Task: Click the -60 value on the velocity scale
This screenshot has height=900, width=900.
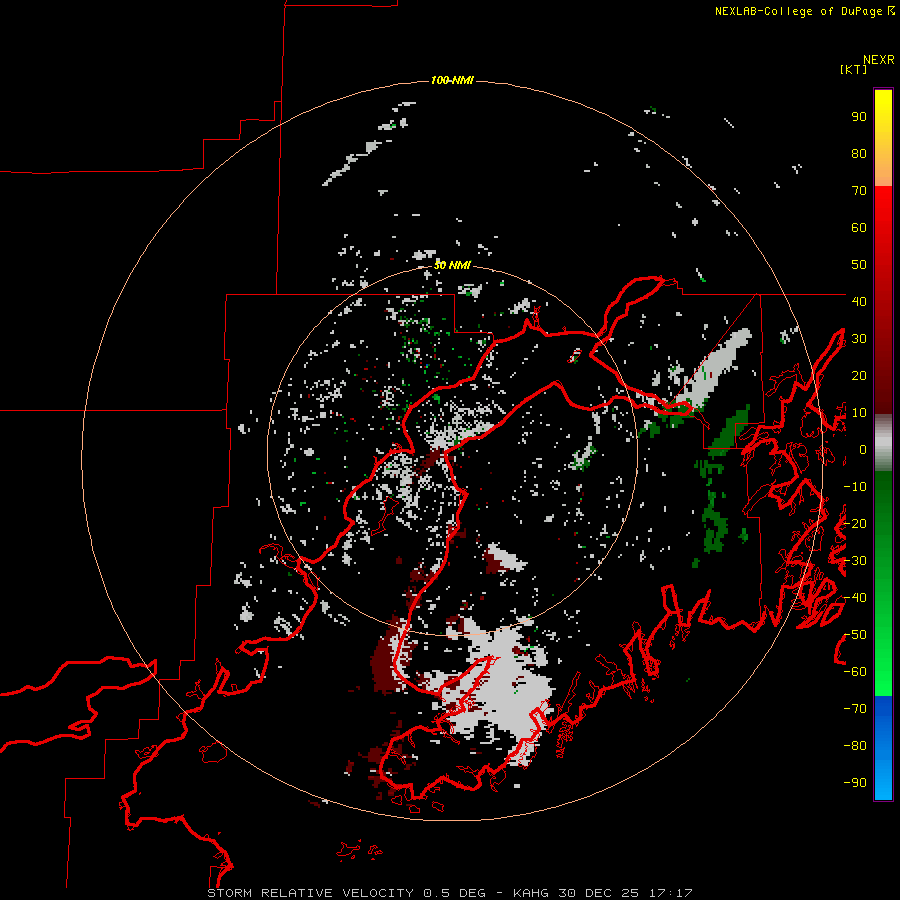Action: click(855, 672)
